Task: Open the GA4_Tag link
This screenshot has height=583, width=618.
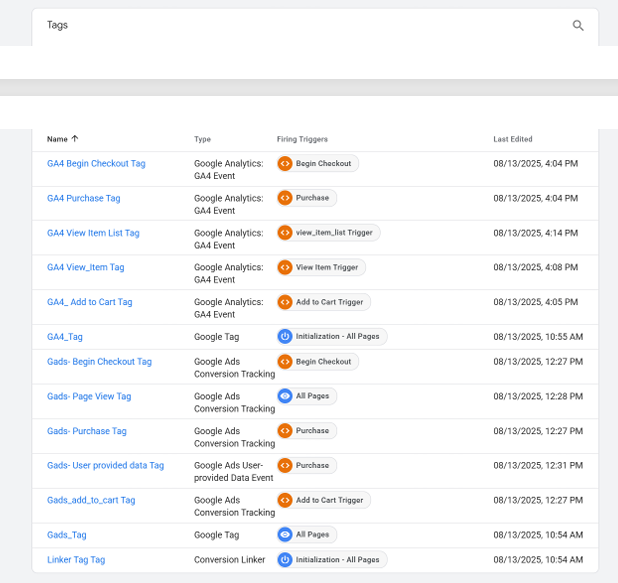Action: click(x=65, y=337)
